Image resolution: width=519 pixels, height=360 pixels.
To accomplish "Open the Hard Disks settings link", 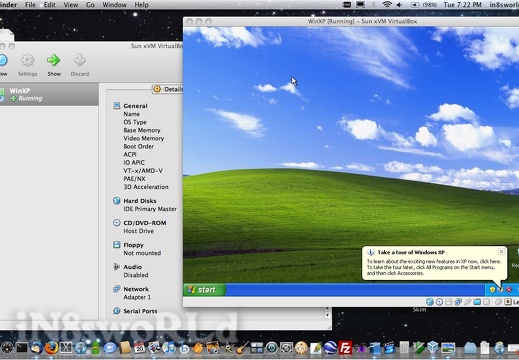I will click(x=140, y=201).
